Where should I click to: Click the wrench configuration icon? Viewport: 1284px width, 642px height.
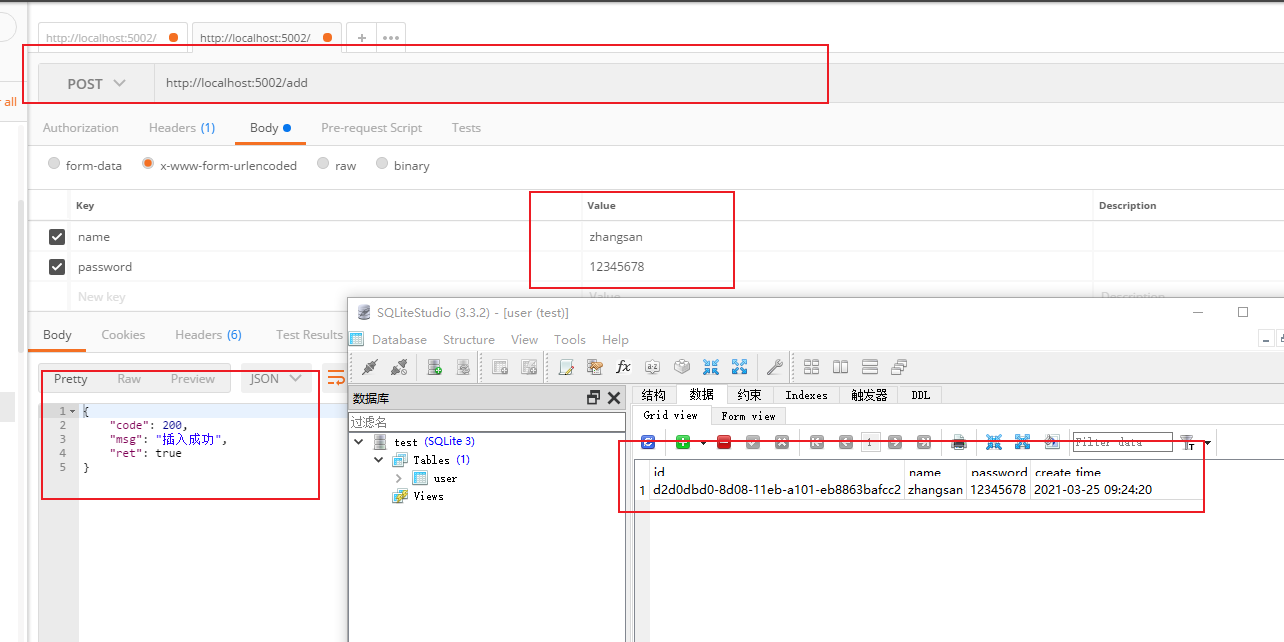774,367
